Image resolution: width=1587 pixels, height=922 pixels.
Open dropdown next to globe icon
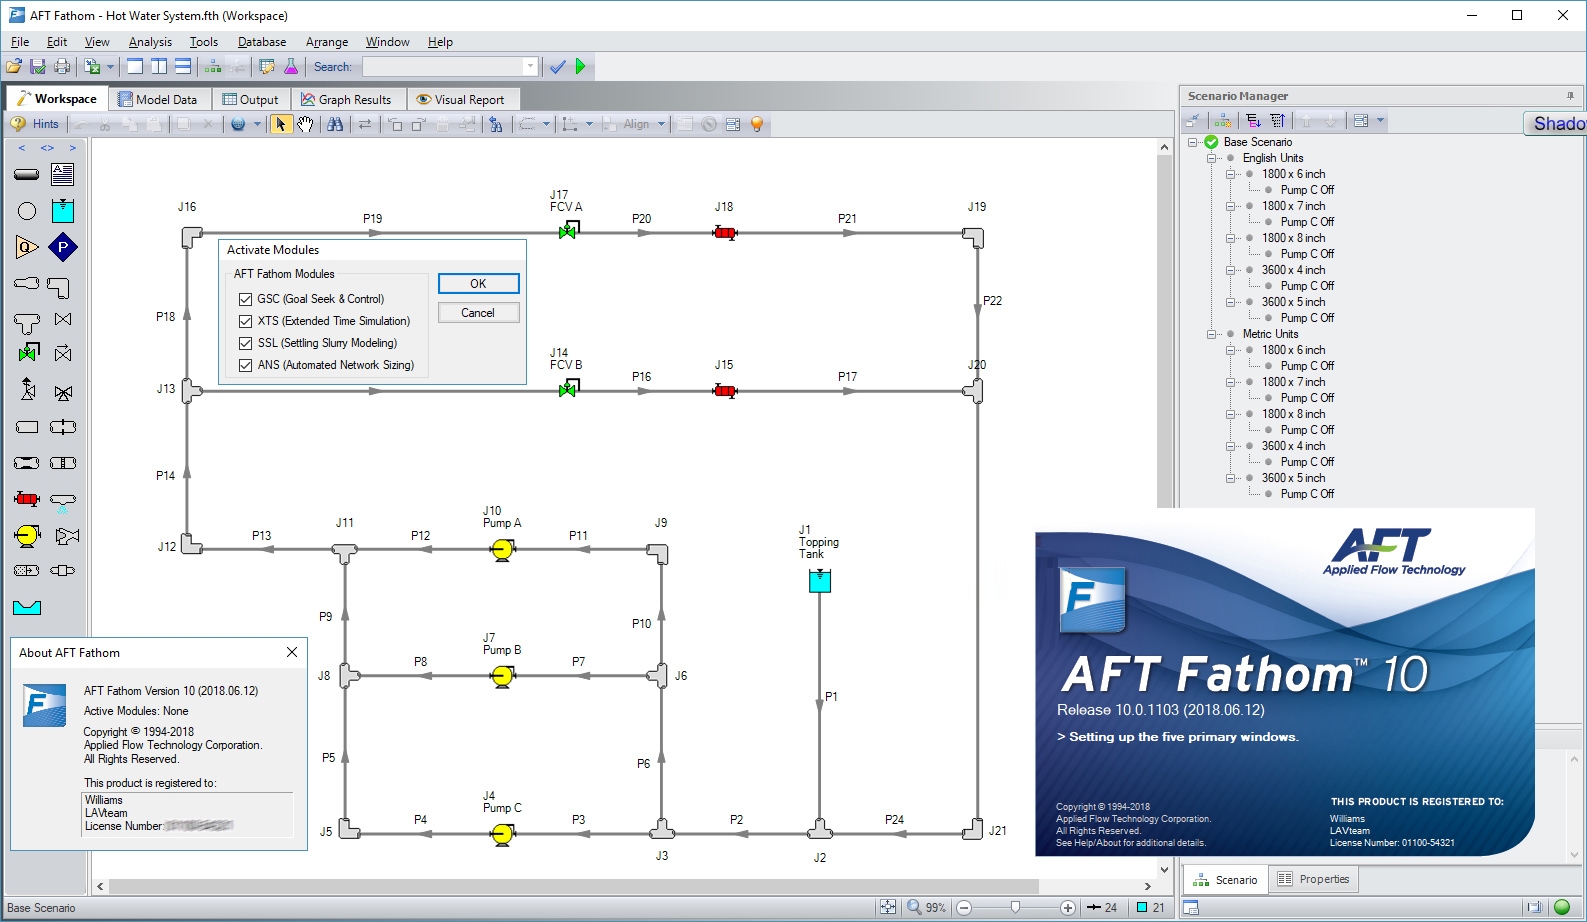[x=257, y=124]
